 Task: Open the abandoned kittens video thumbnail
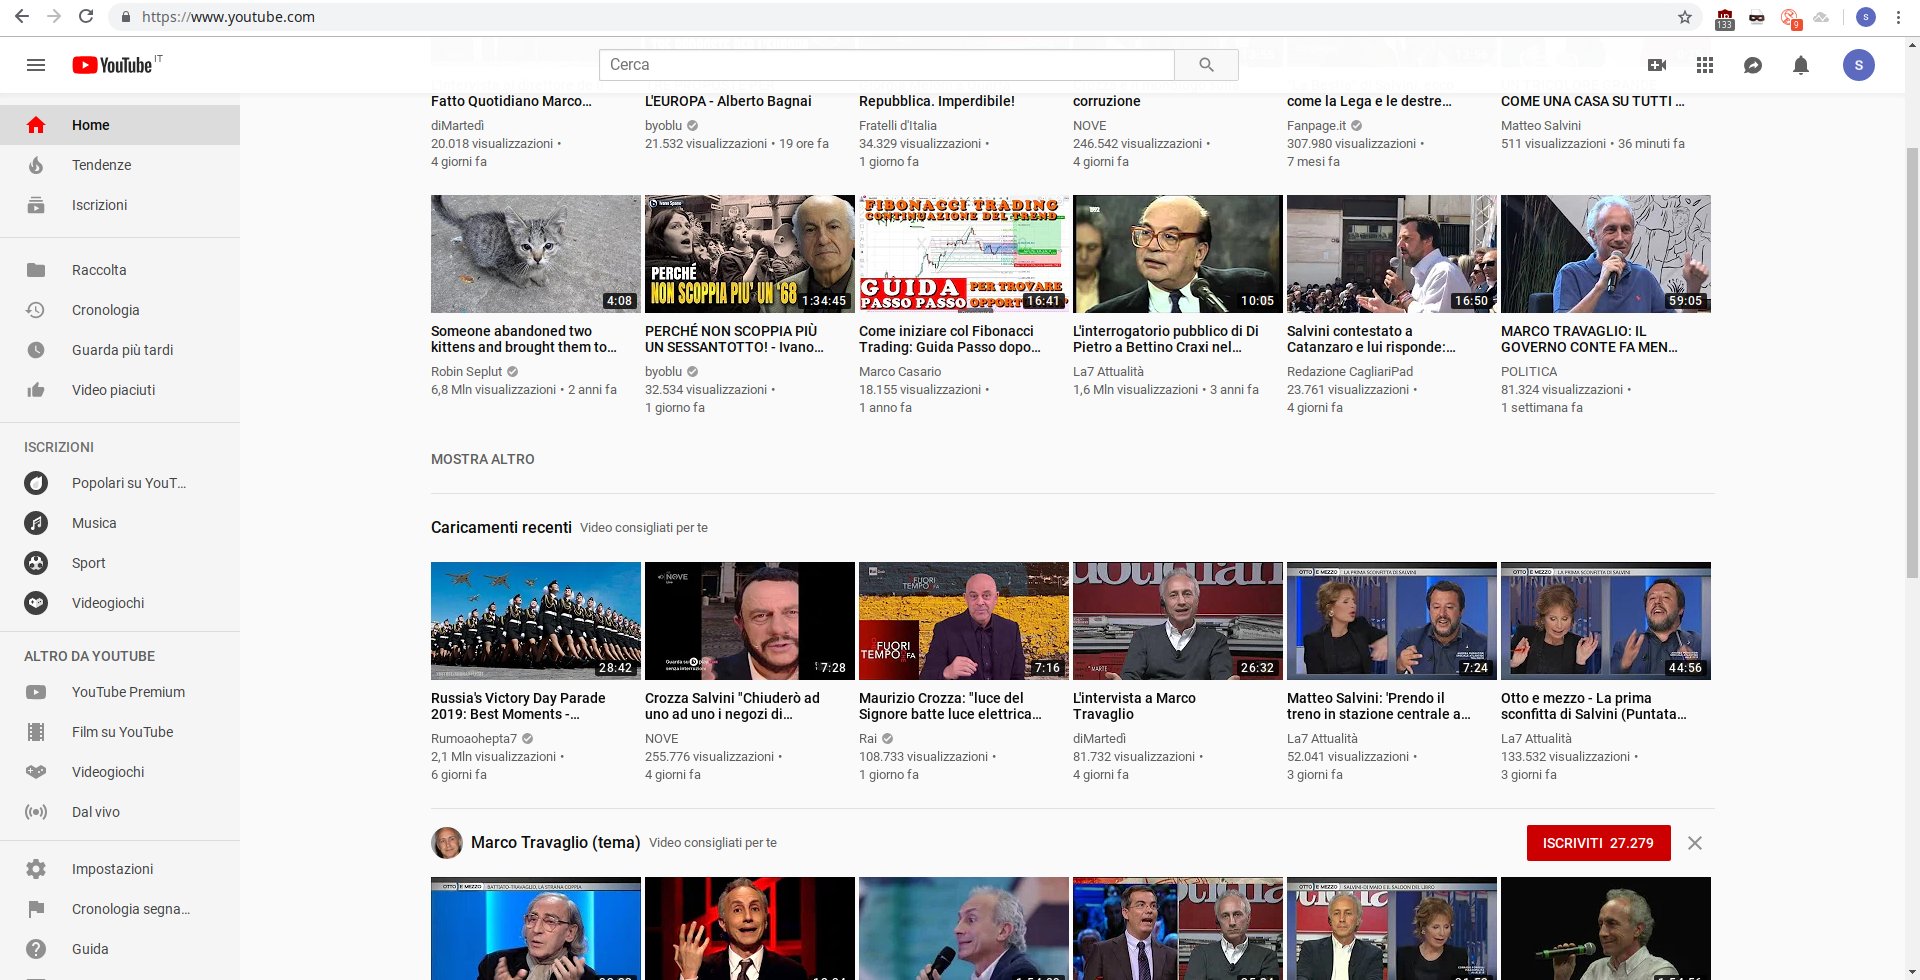tap(536, 254)
